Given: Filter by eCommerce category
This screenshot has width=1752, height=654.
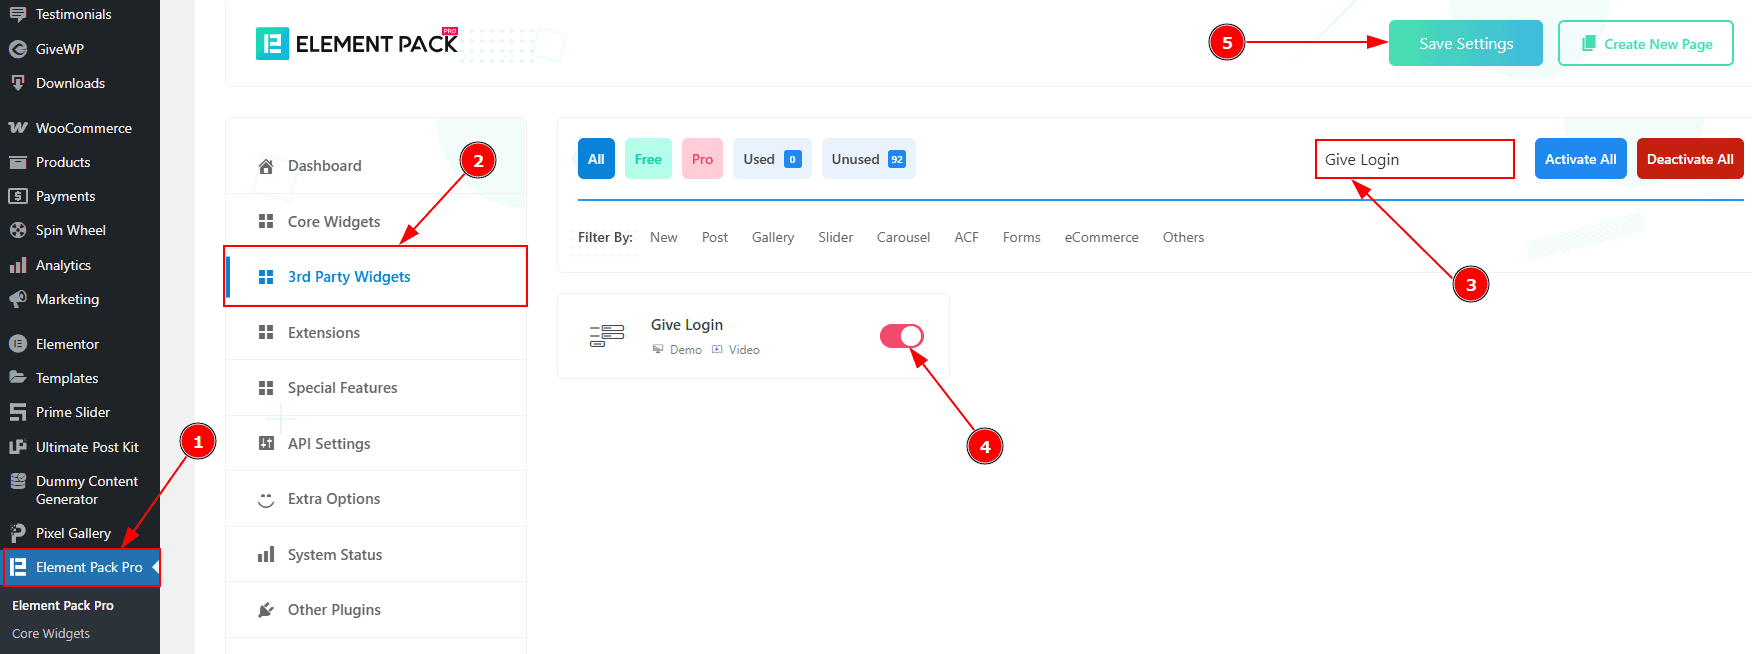Looking at the screenshot, I should (x=1102, y=237).
